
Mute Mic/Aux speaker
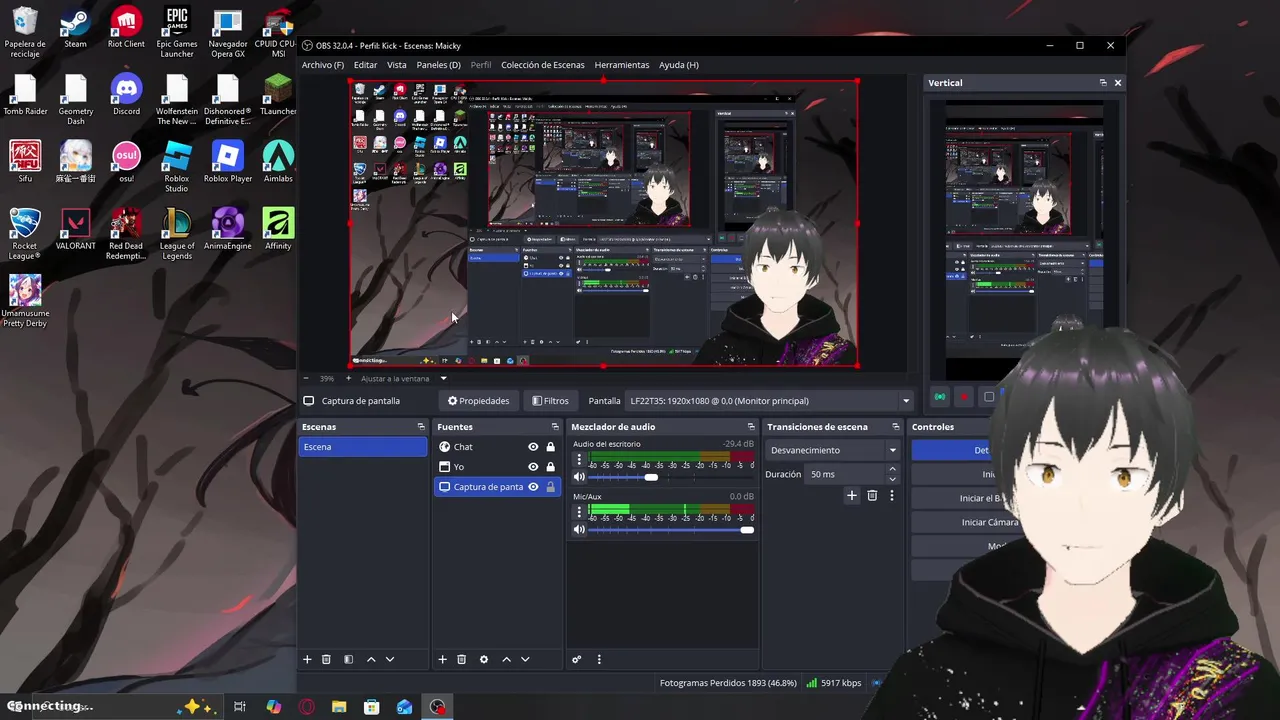pyautogui.click(x=579, y=529)
